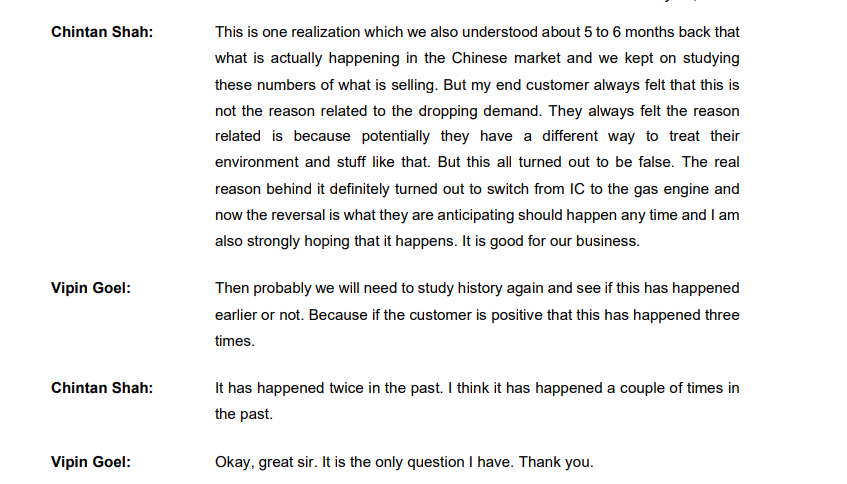847x484 pixels.
Task: Click the word "times." ending Vipin's reply
Action: [x=233, y=340]
